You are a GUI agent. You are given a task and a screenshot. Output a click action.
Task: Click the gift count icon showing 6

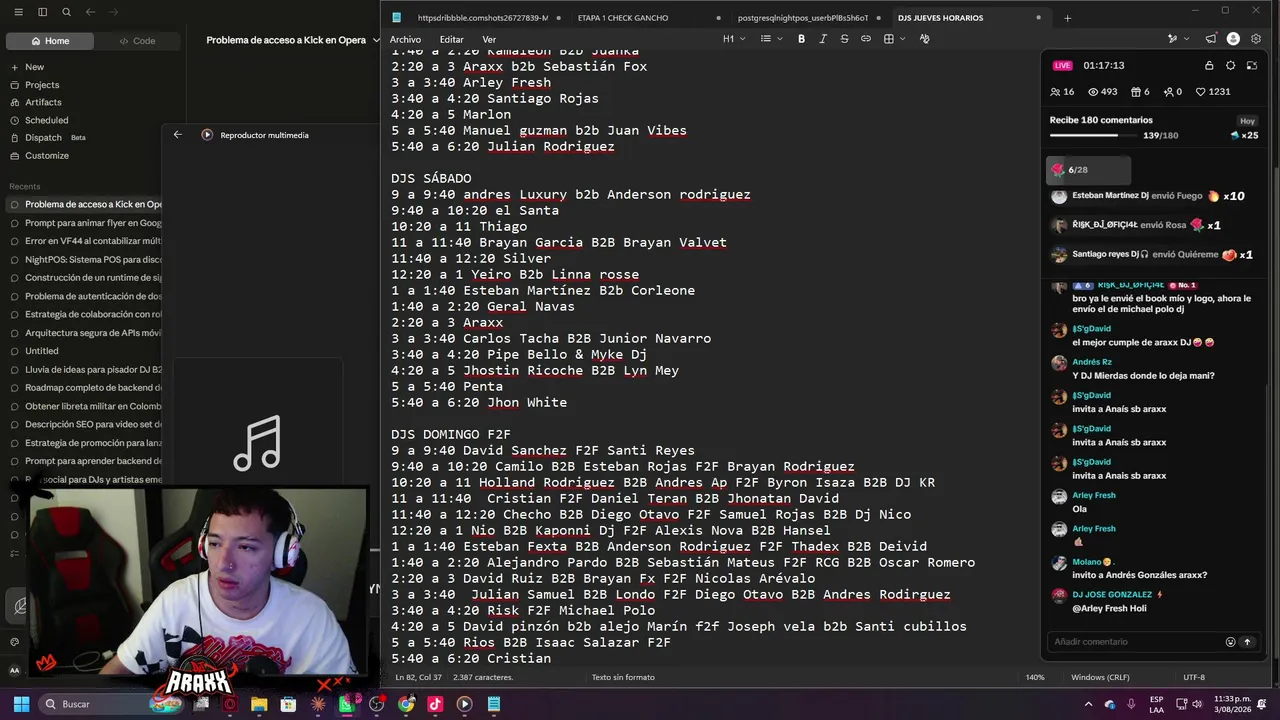point(1140,92)
